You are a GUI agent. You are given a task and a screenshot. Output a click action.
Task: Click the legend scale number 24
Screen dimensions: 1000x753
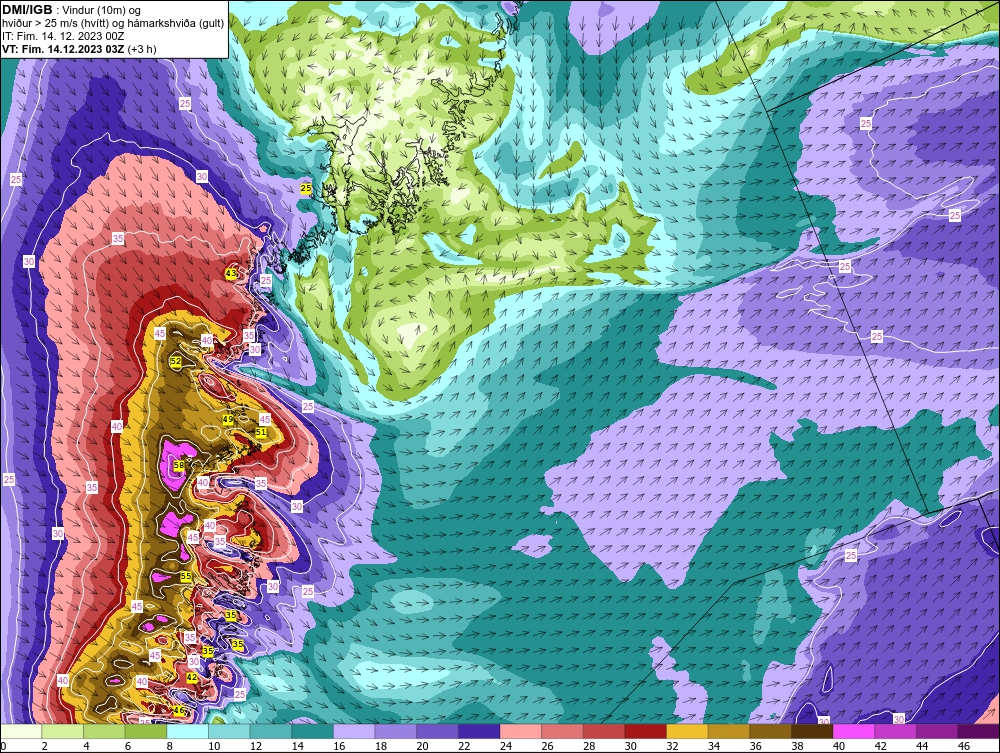[x=506, y=746]
